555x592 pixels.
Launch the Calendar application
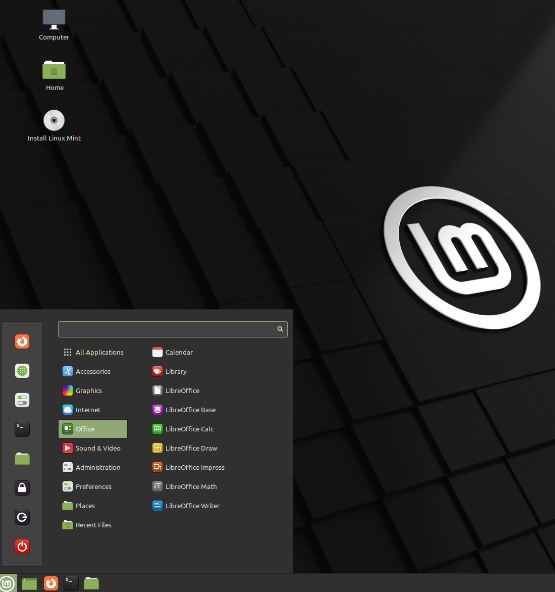pos(173,352)
